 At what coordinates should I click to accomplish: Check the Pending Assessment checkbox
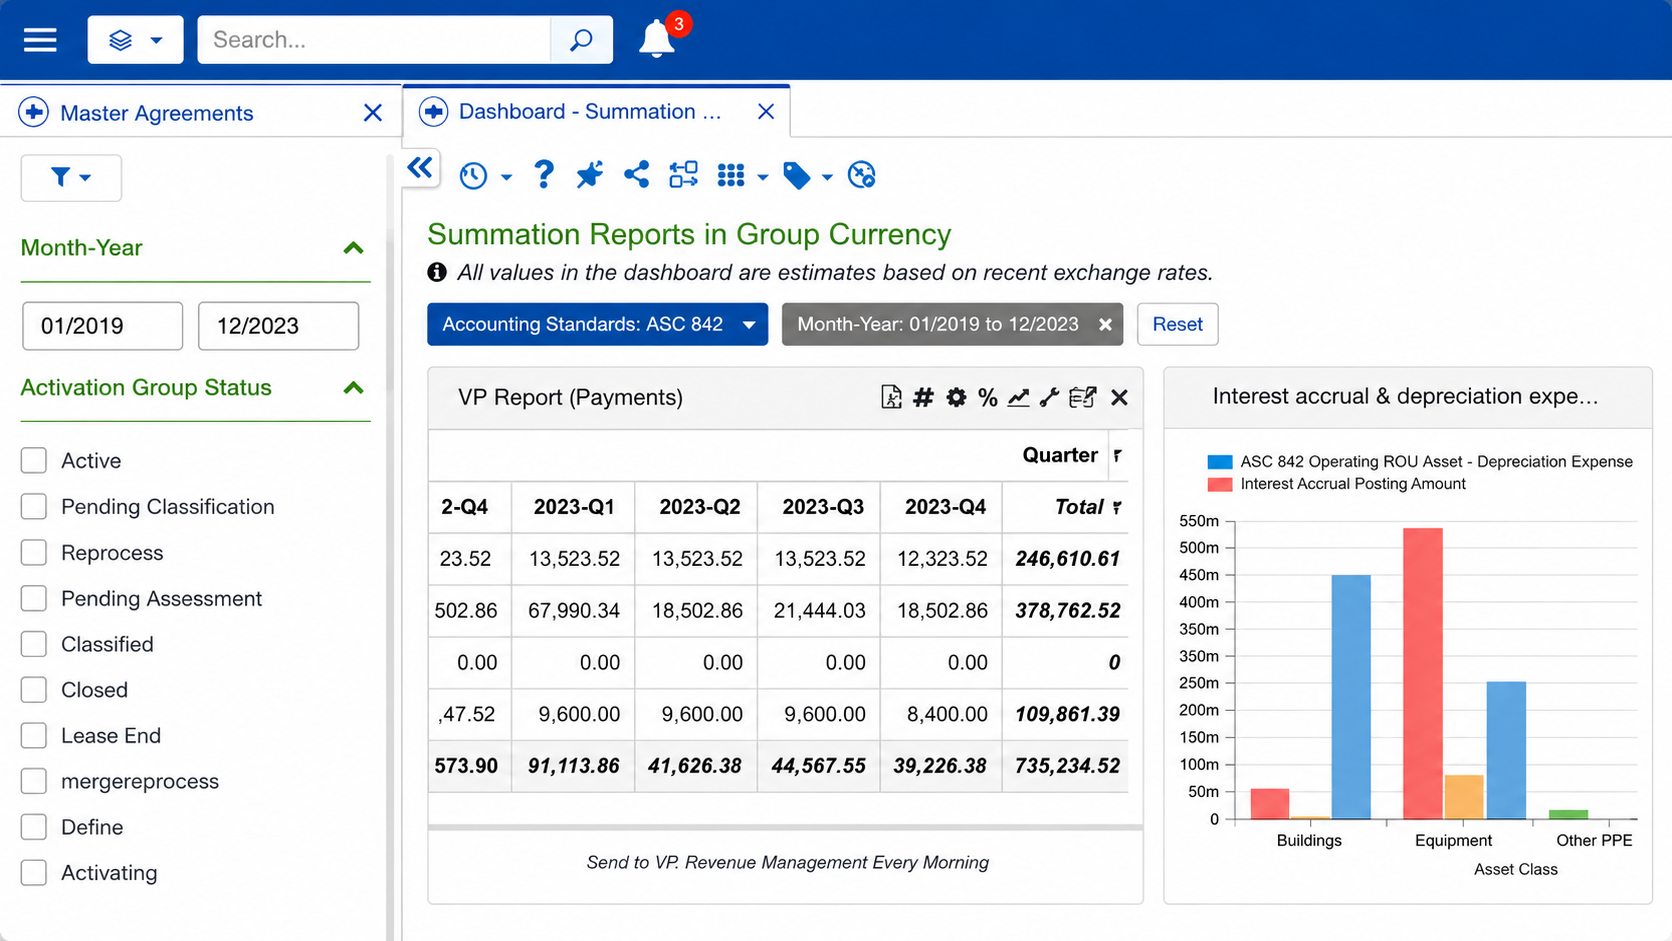(x=34, y=599)
